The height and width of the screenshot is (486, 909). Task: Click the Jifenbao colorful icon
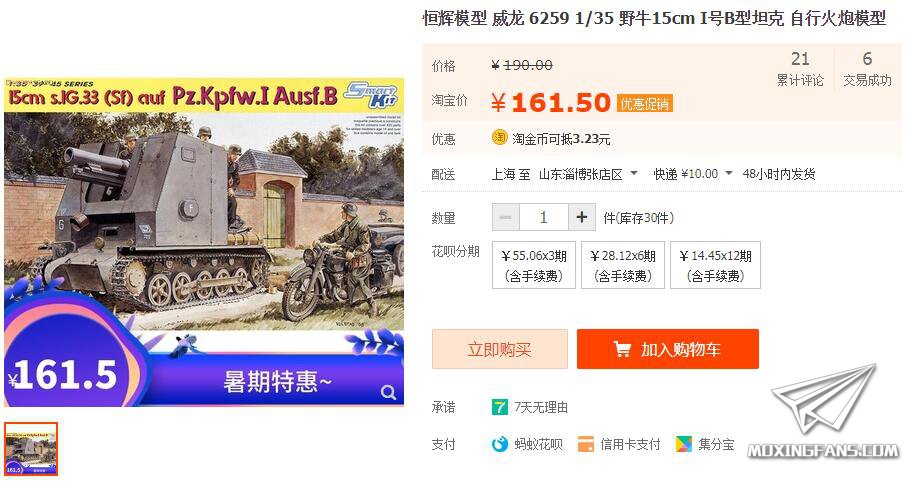(683, 444)
